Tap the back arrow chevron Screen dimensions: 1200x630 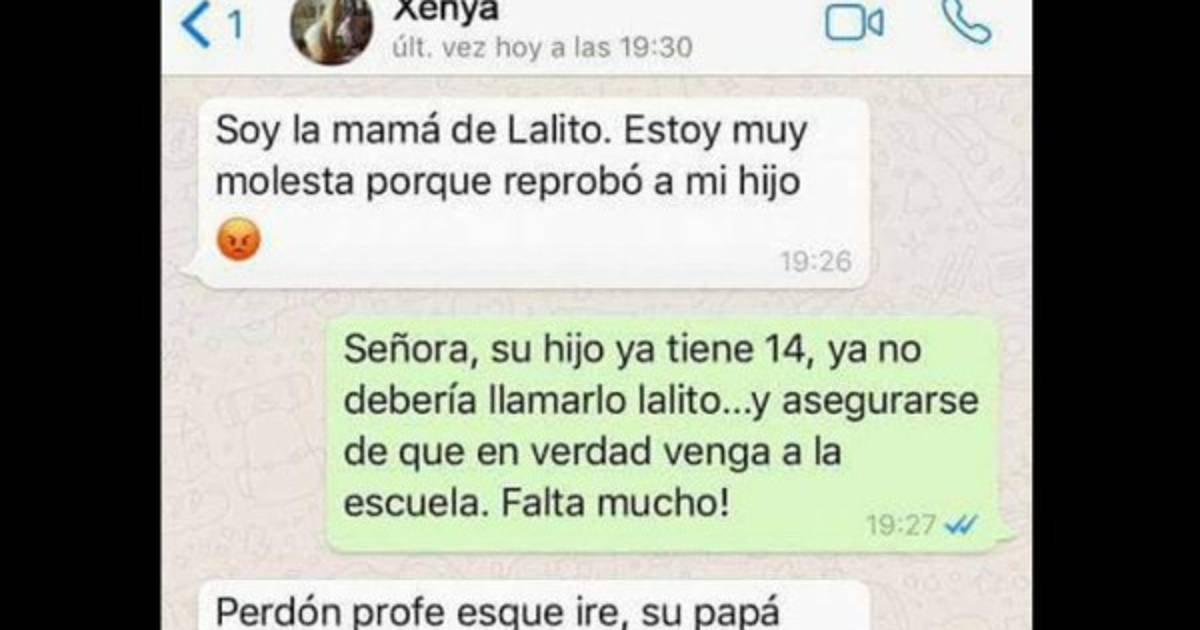coord(195,25)
